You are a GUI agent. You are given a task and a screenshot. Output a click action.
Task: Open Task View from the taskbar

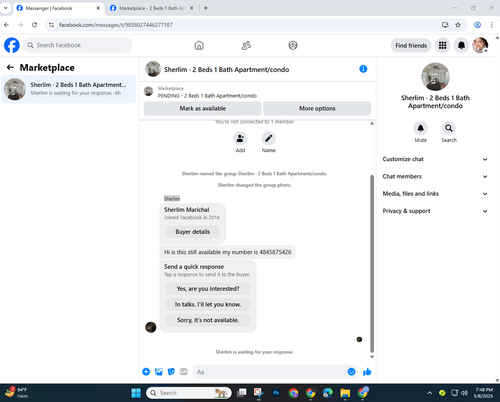click(241, 393)
